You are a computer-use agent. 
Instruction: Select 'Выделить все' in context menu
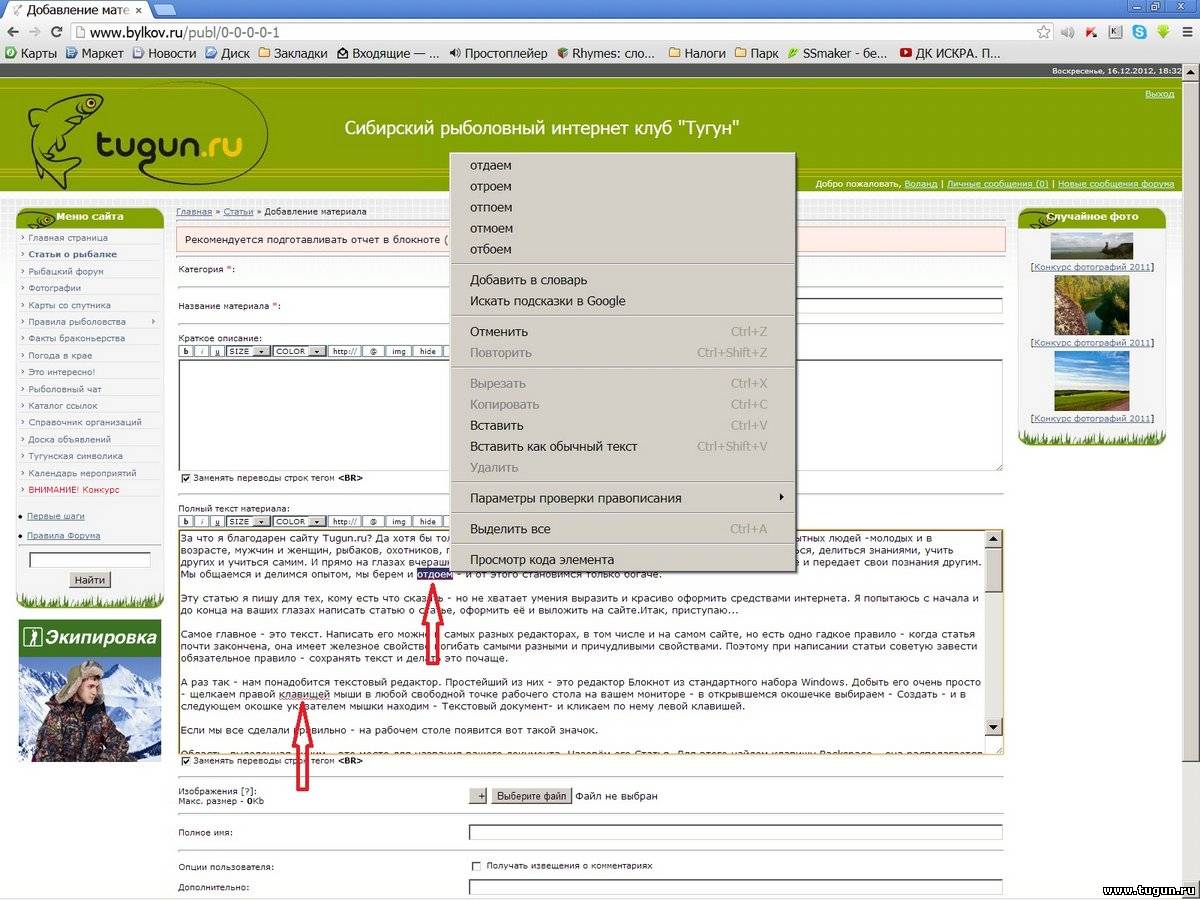(x=622, y=529)
